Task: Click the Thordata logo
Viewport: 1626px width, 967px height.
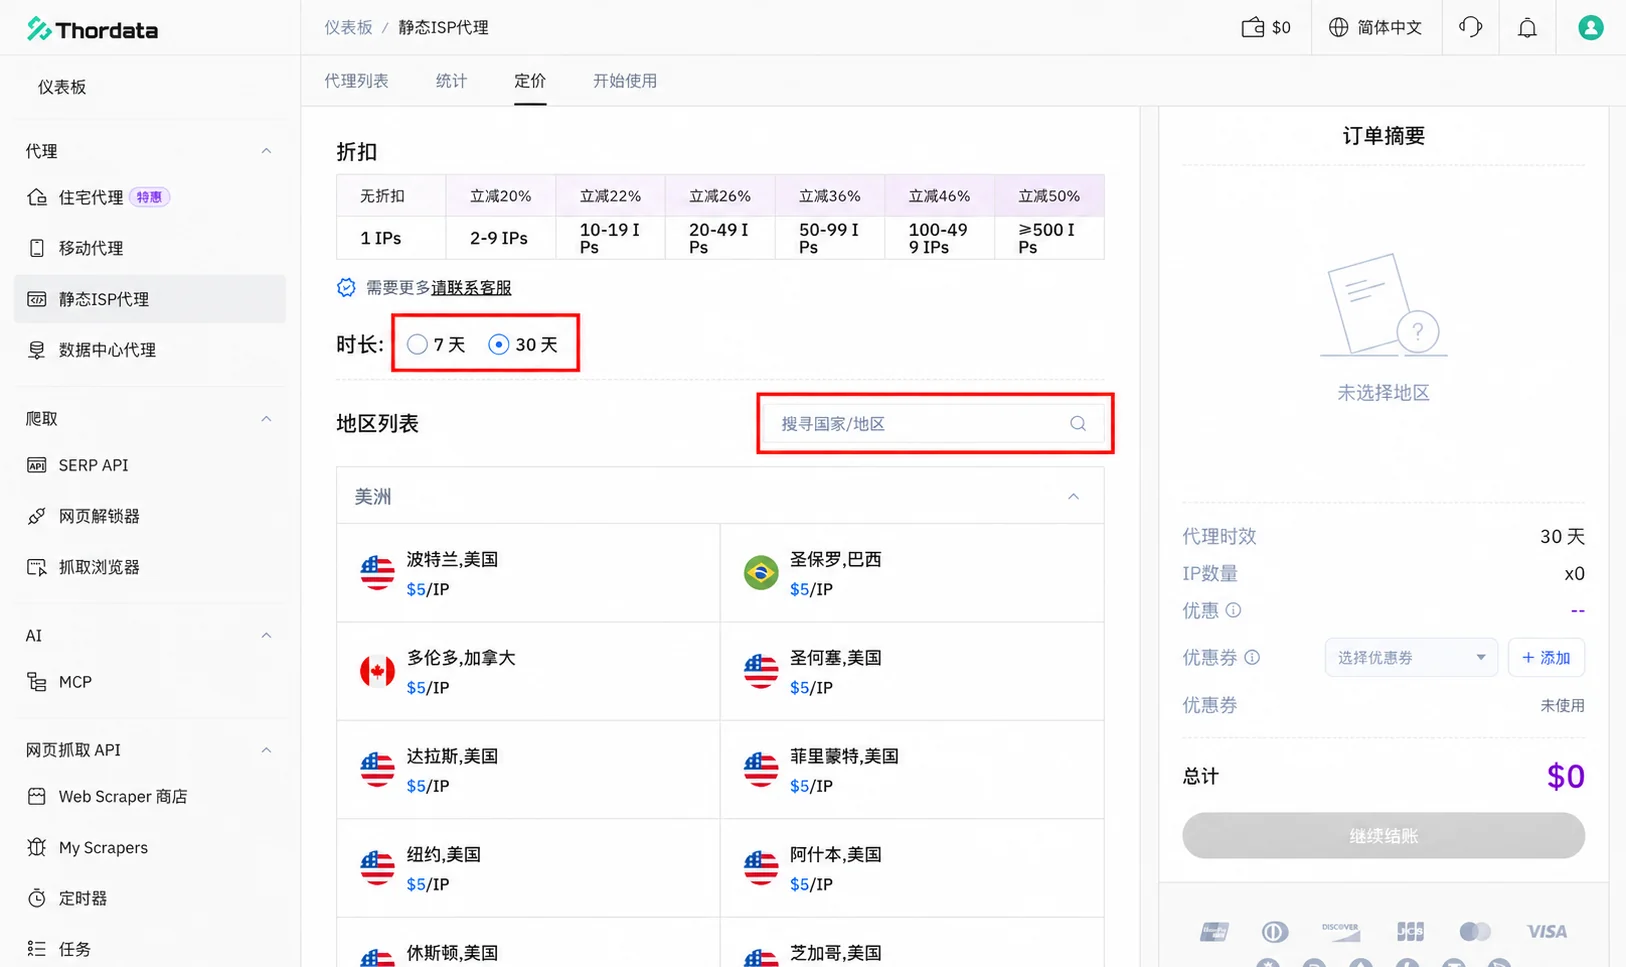Action: (92, 29)
